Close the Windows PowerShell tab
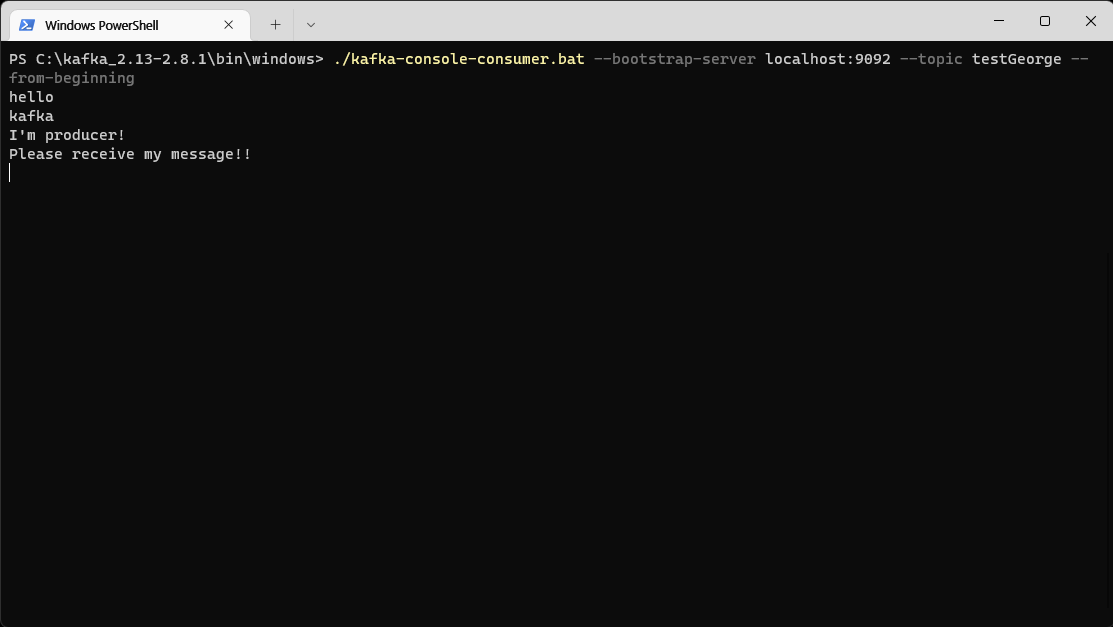The width and height of the screenshot is (1113, 627). coord(229,25)
